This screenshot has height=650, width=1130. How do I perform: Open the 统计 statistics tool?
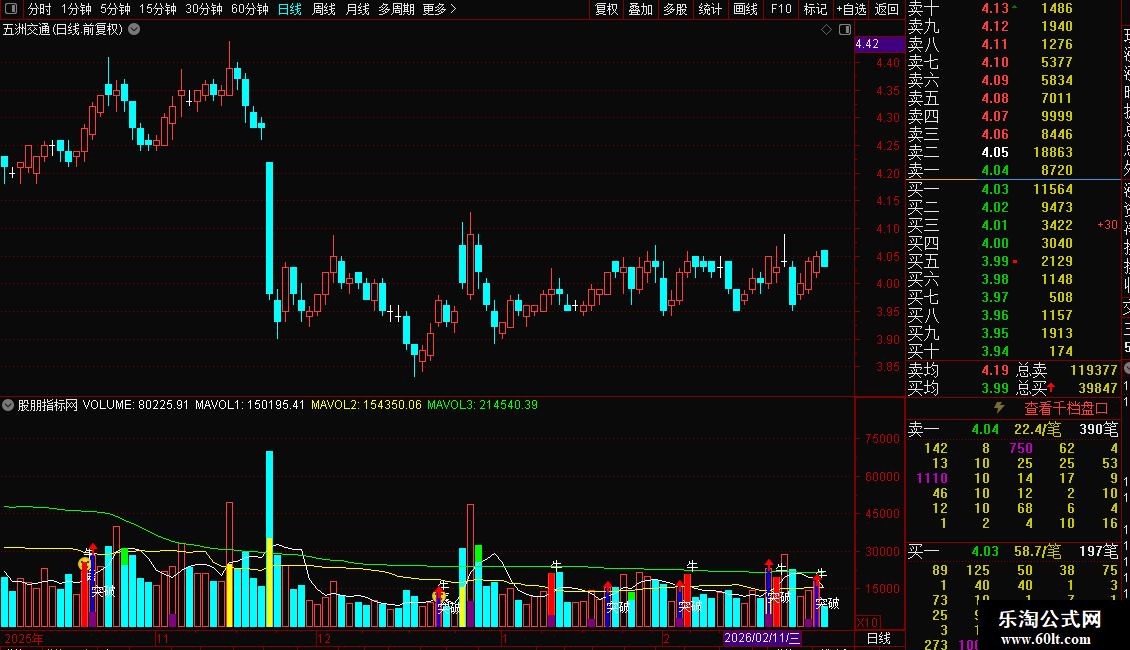(x=710, y=9)
